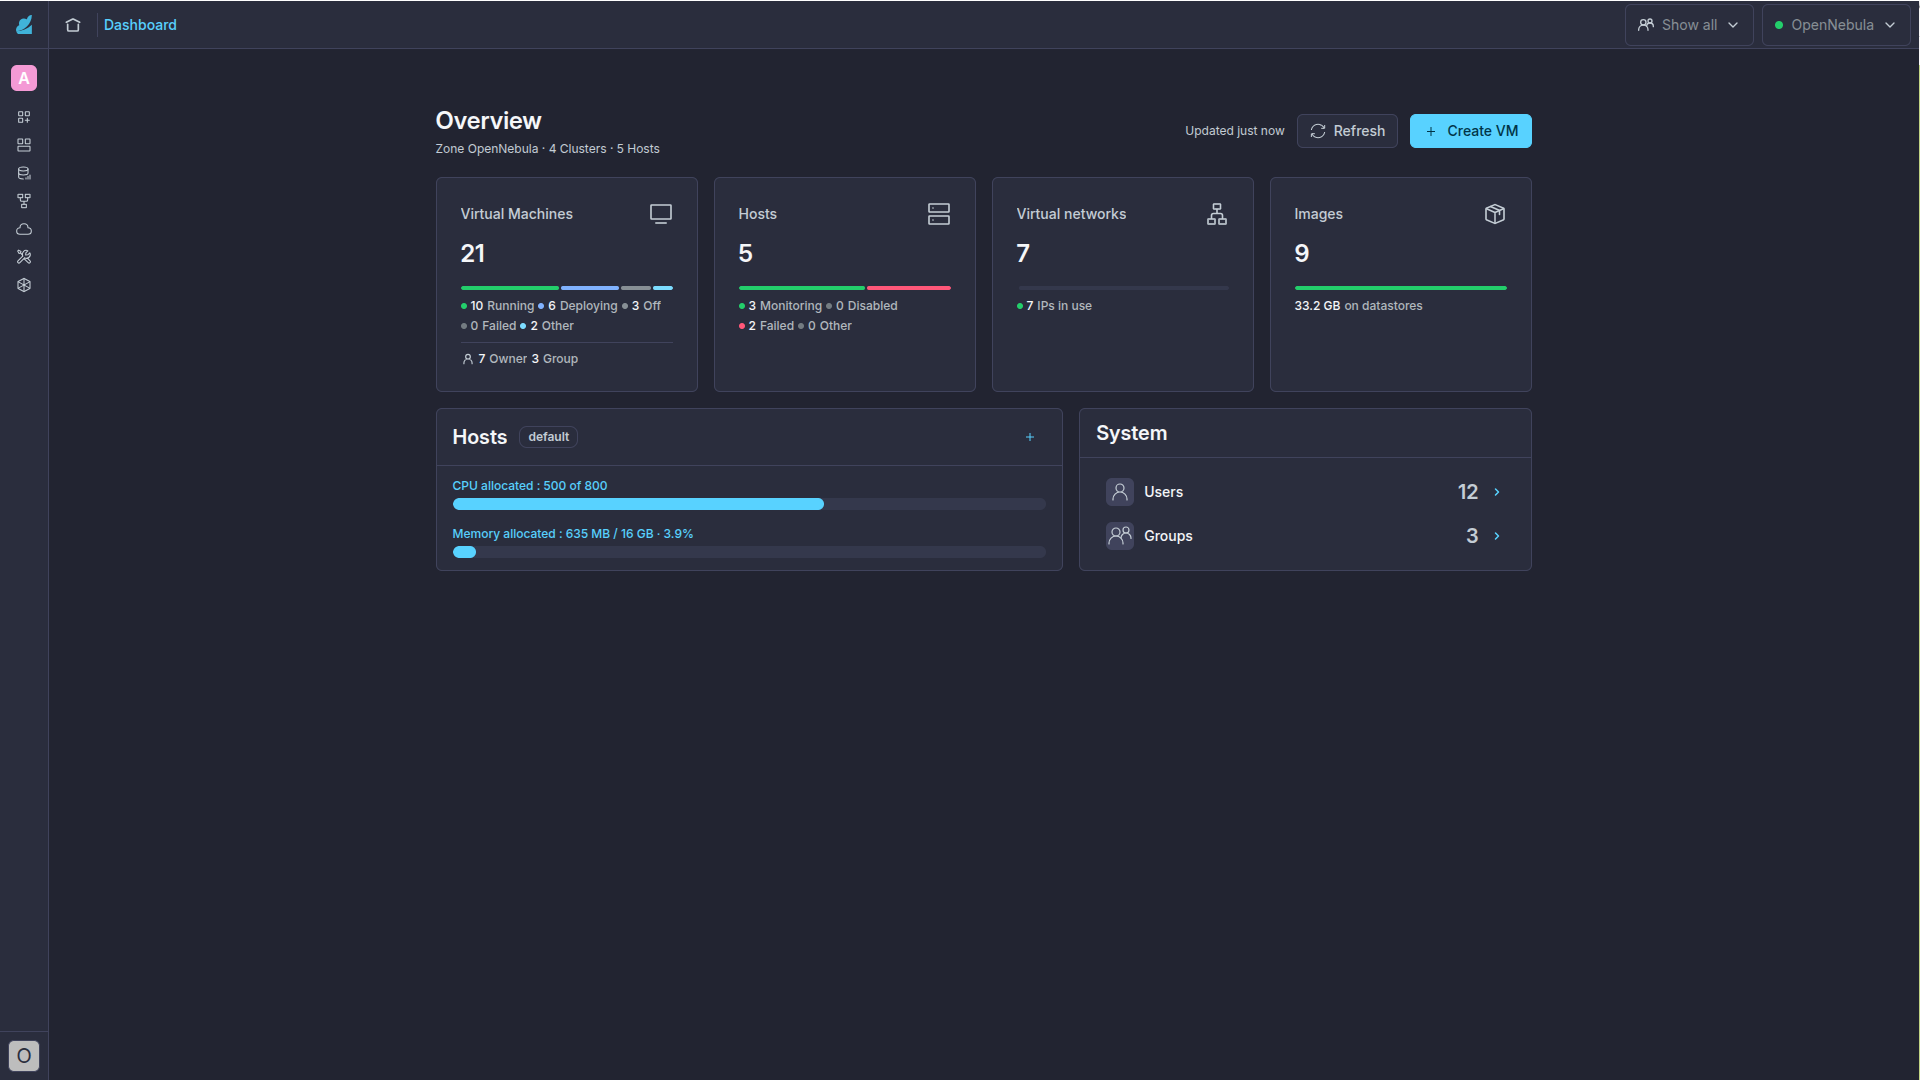
Task: Click the Images count '9'
Action: click(x=1301, y=254)
